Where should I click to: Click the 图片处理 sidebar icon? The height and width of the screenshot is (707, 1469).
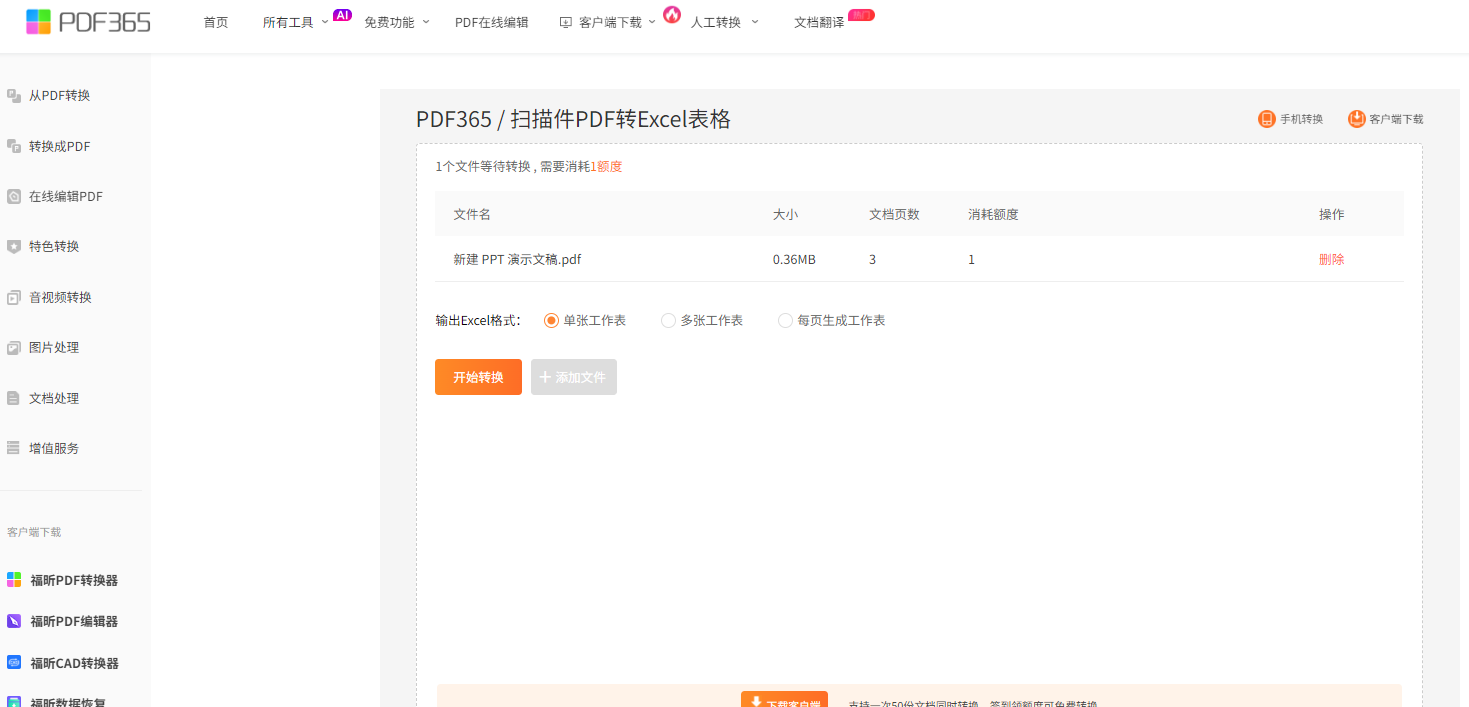(x=14, y=348)
